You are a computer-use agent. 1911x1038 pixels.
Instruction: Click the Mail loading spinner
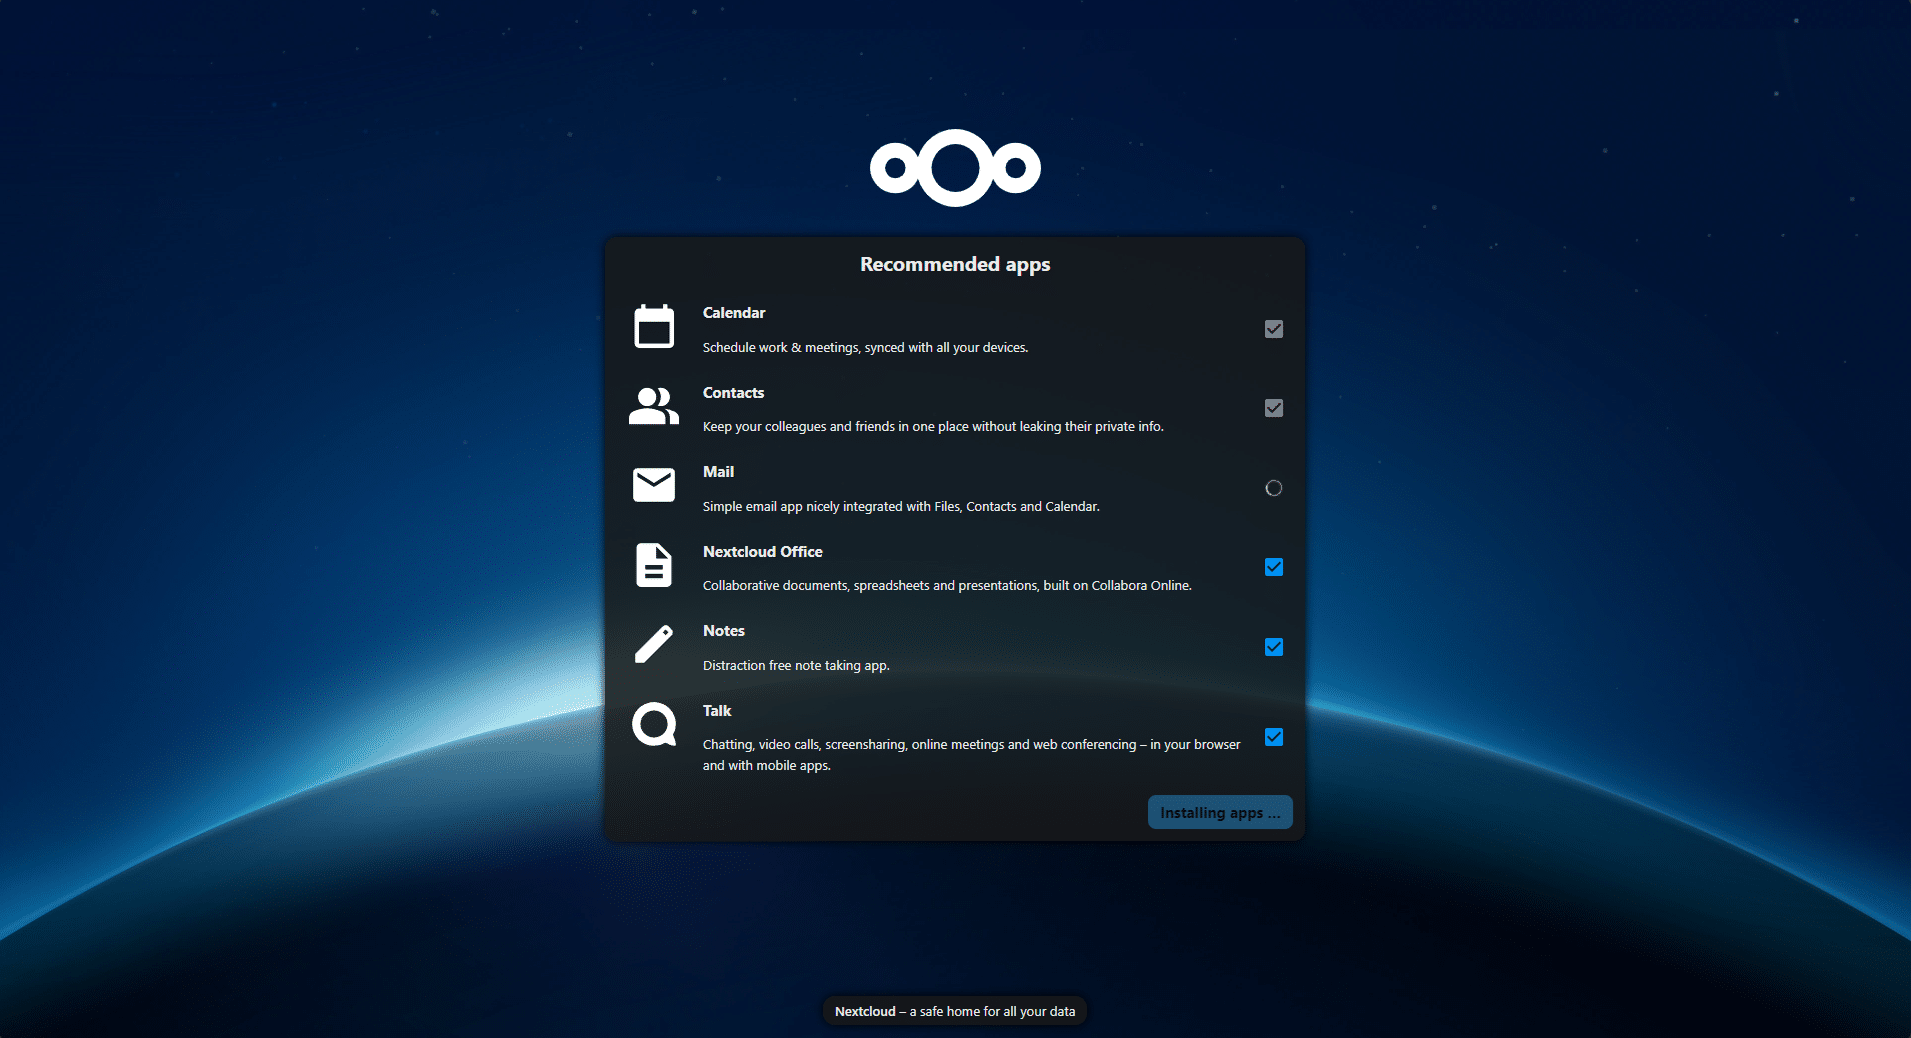[1273, 488]
